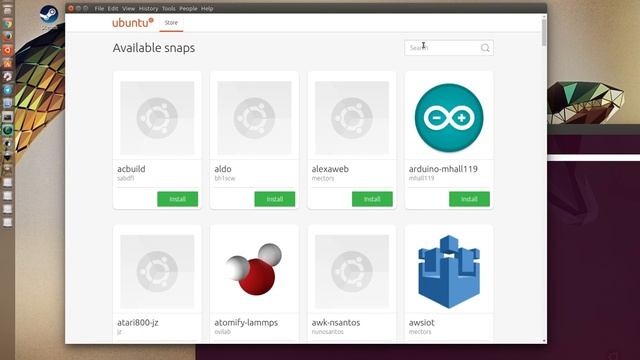Open the aldo placeholder thumbnail
Viewport: 640px width, 360px height.
point(254,118)
